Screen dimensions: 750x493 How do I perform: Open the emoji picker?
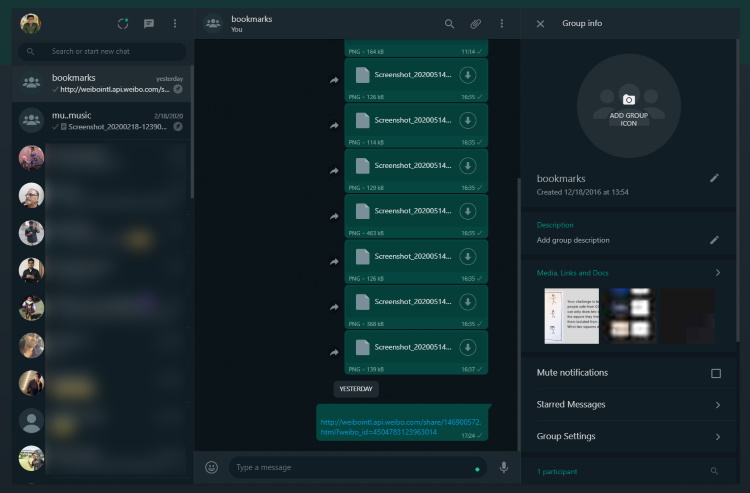click(x=212, y=467)
